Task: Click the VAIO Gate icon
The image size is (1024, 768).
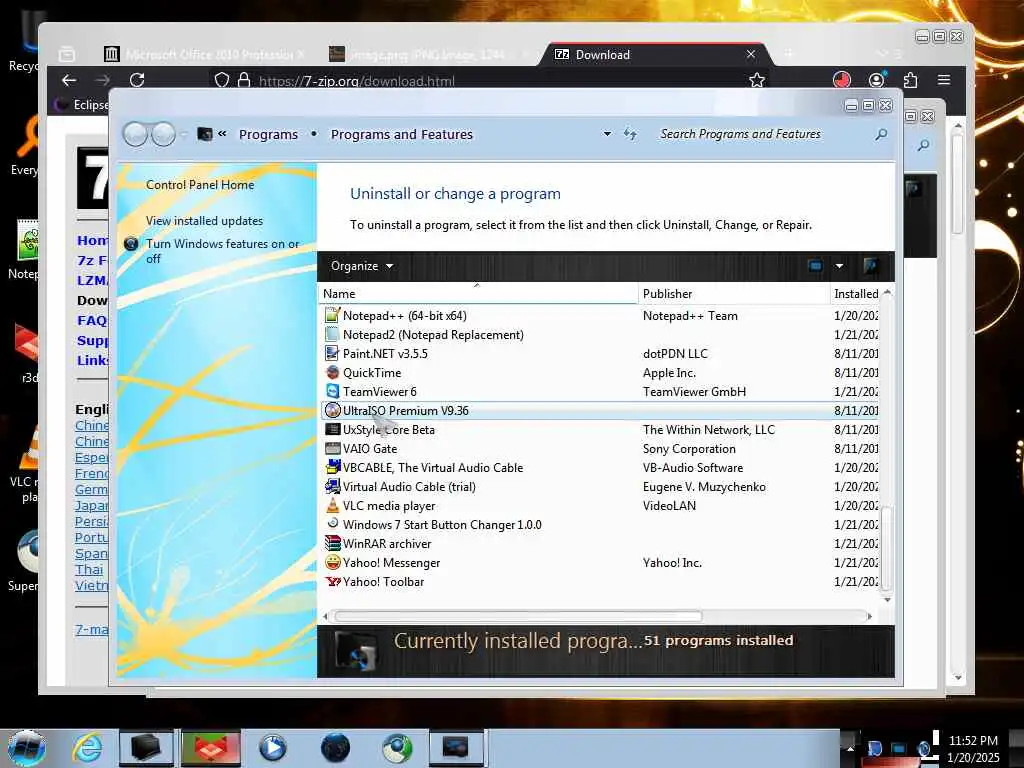Action: click(x=332, y=449)
